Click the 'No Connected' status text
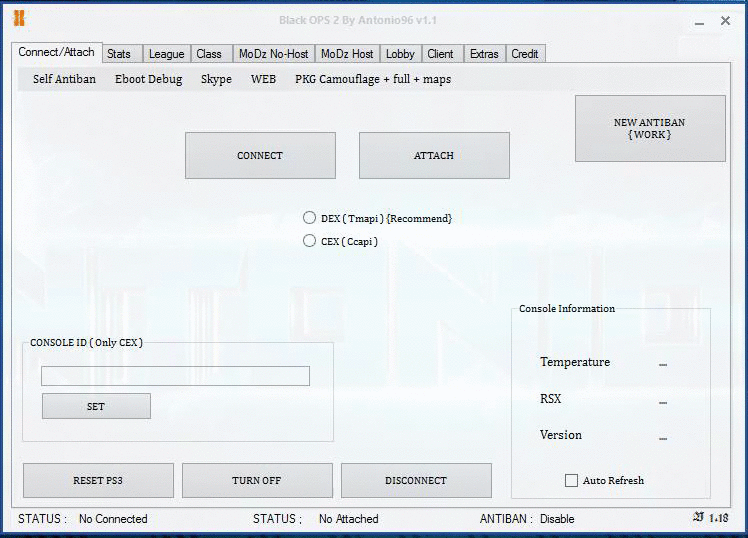The width and height of the screenshot is (748, 538). (x=113, y=519)
